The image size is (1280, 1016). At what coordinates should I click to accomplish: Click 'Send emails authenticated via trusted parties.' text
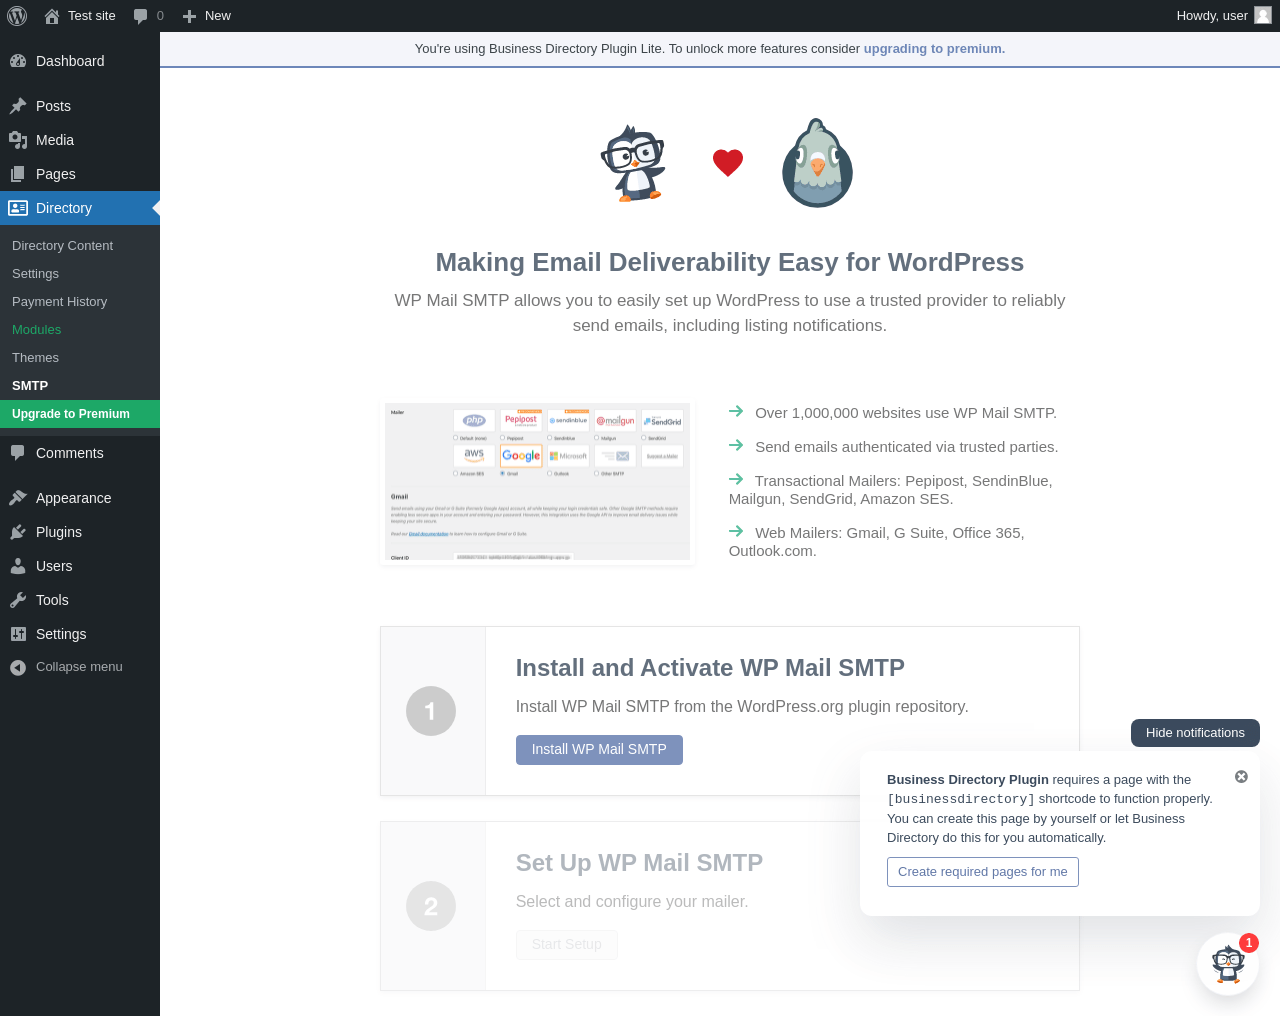click(x=907, y=447)
